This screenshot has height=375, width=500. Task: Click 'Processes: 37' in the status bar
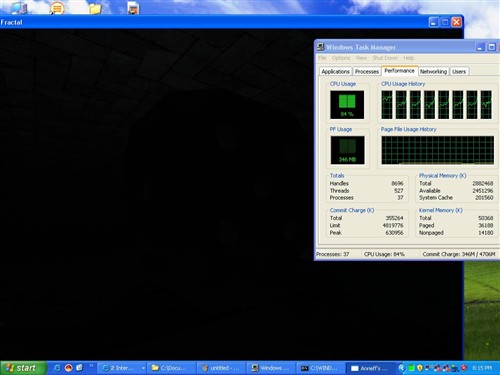[x=333, y=254]
